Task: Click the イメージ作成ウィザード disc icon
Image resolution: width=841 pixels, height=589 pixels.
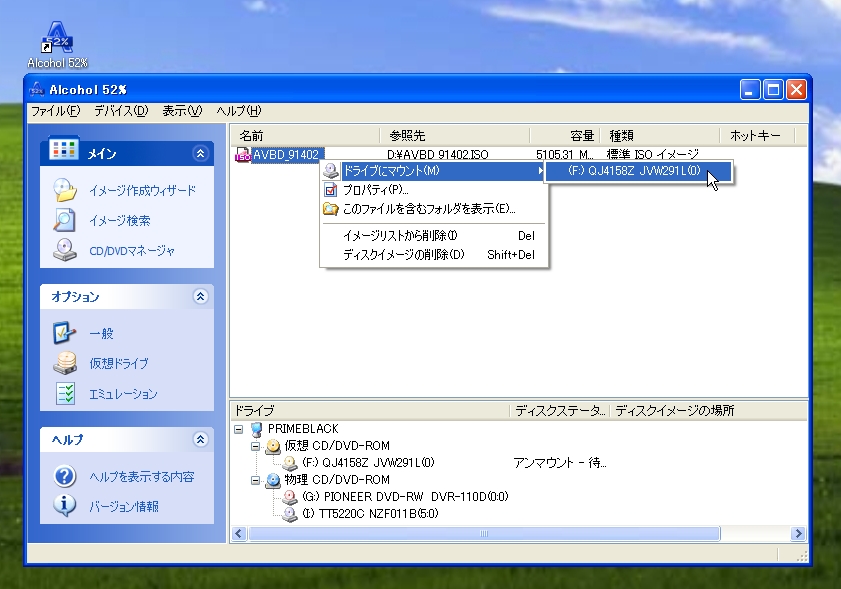Action: [x=65, y=190]
